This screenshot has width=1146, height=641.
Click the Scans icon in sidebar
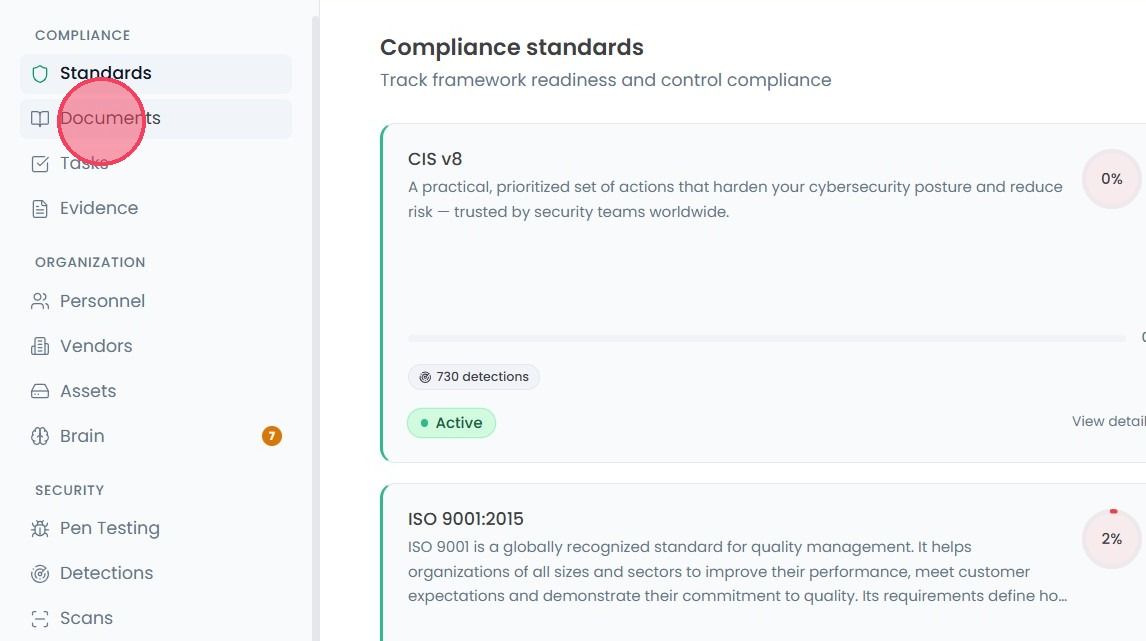coord(40,619)
